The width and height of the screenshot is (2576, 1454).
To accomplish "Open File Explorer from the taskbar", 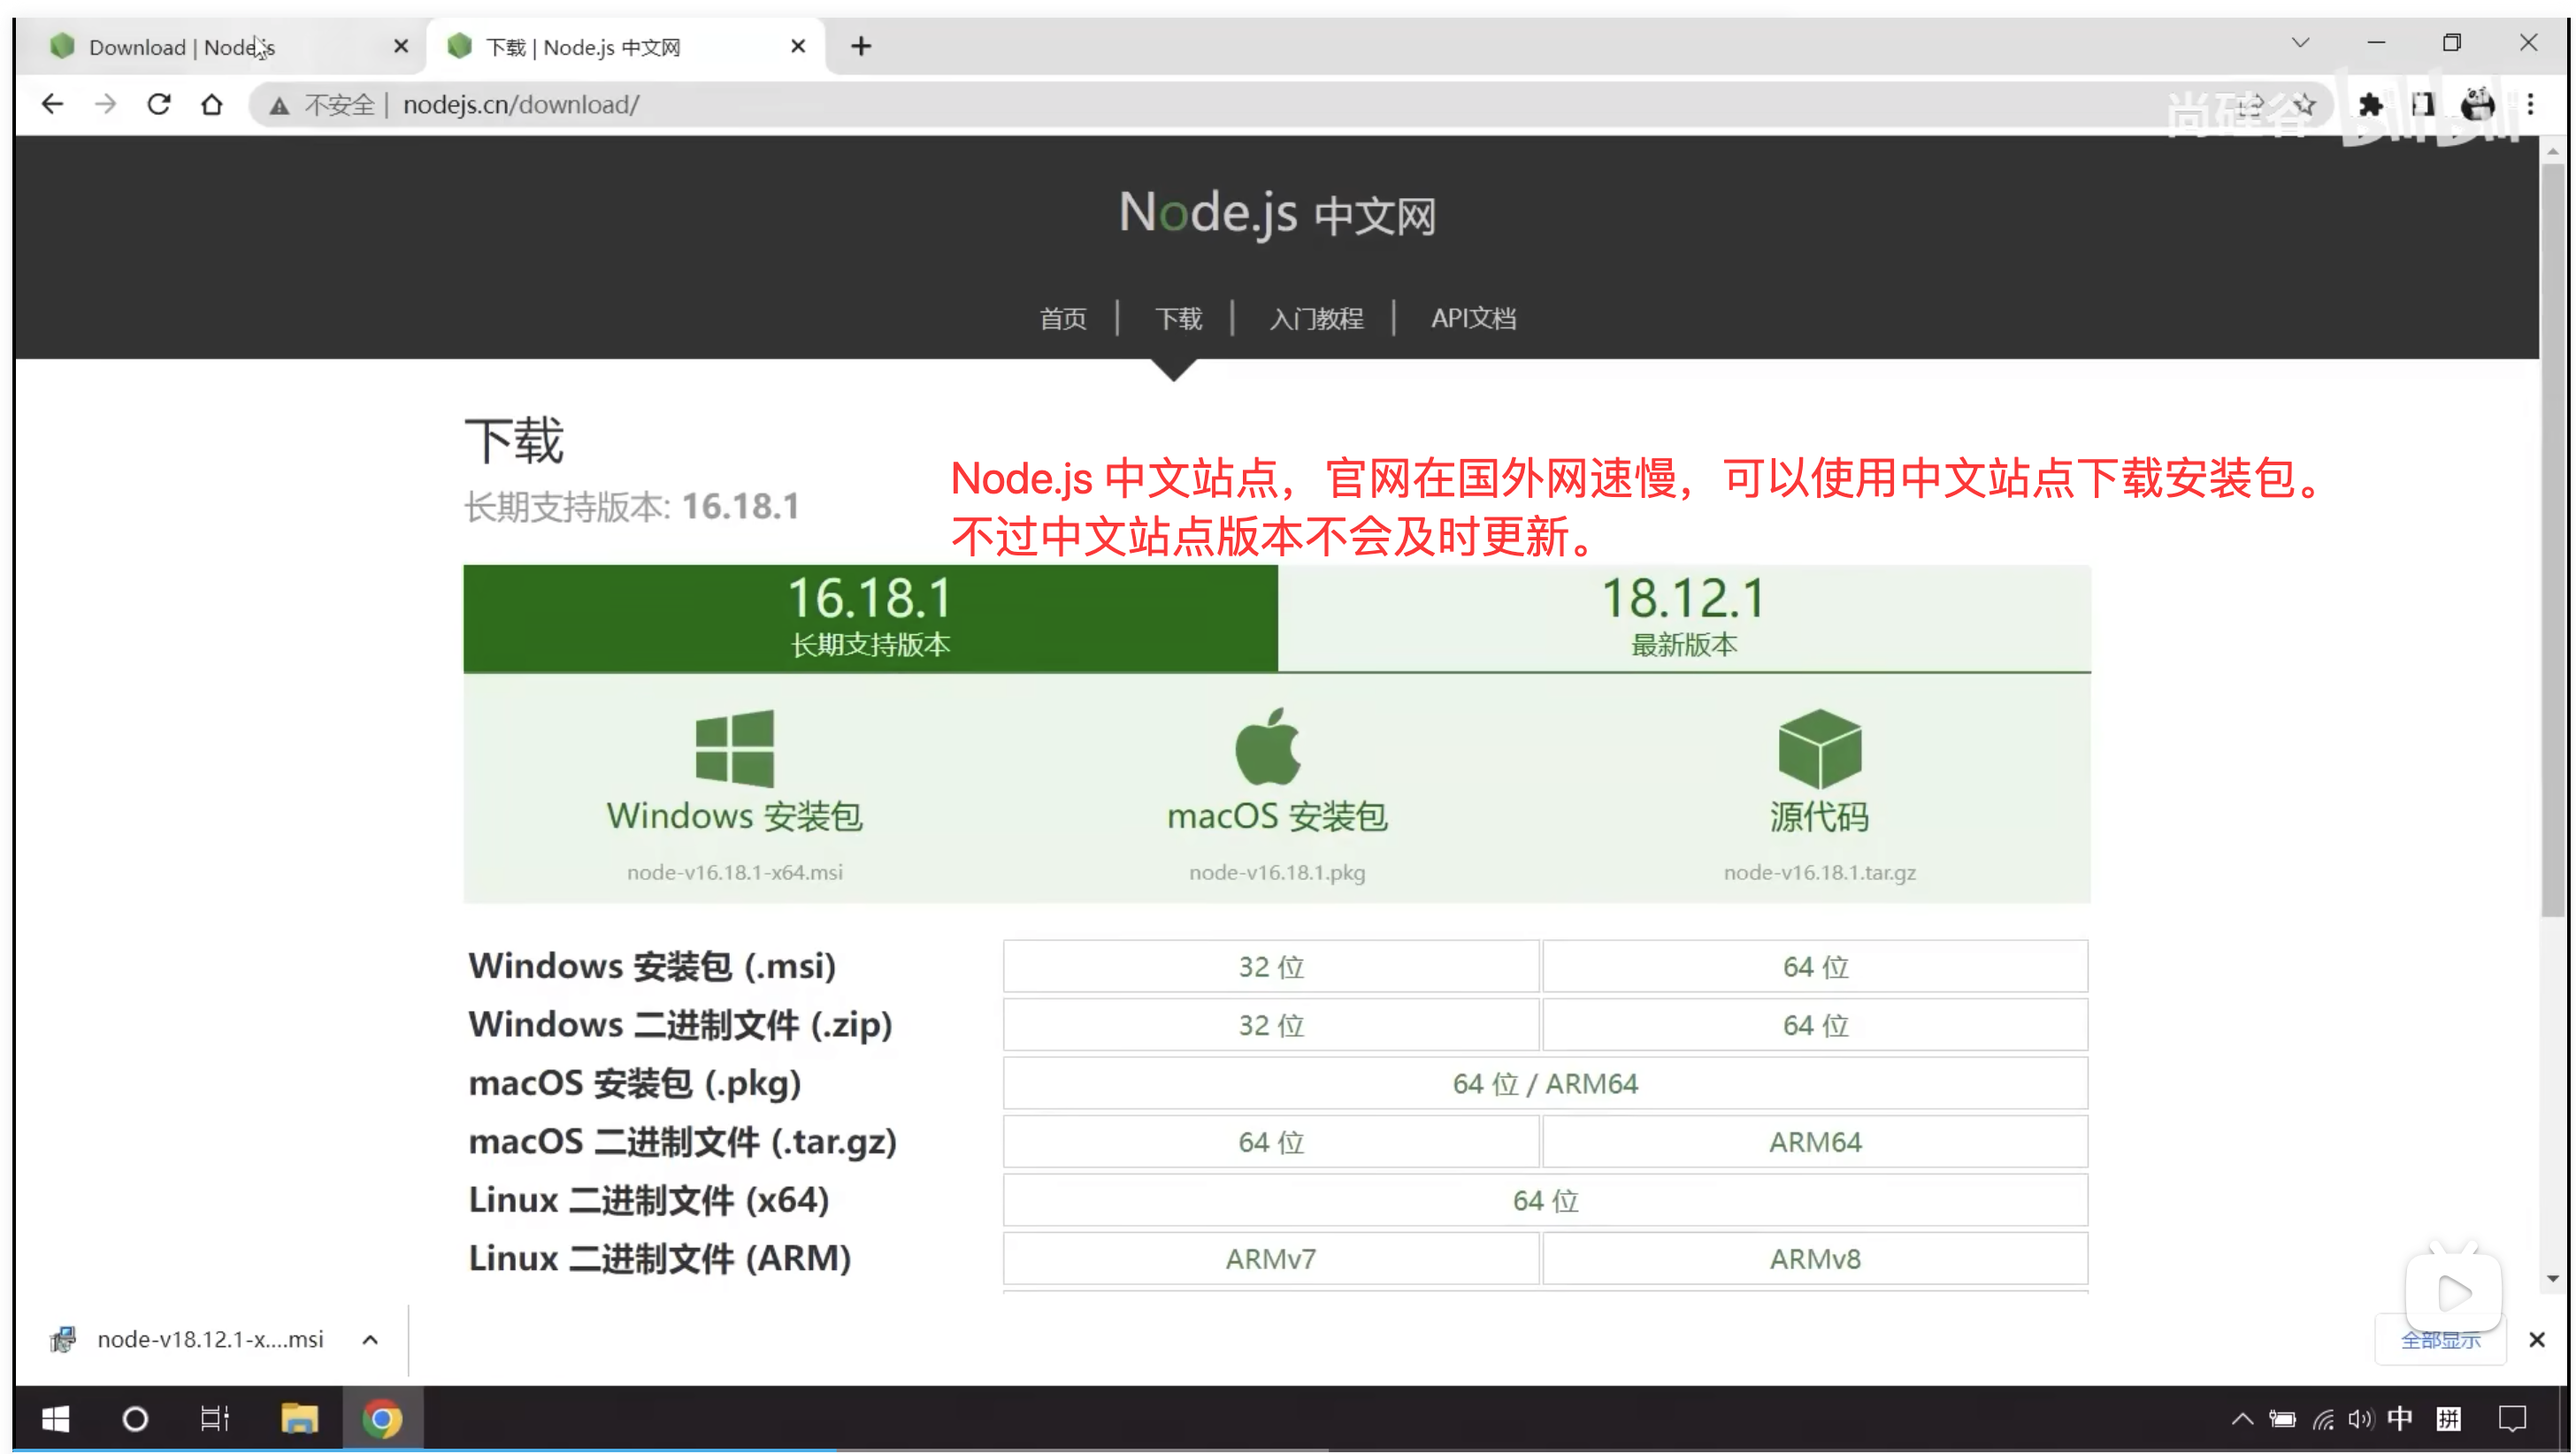I will (298, 1418).
